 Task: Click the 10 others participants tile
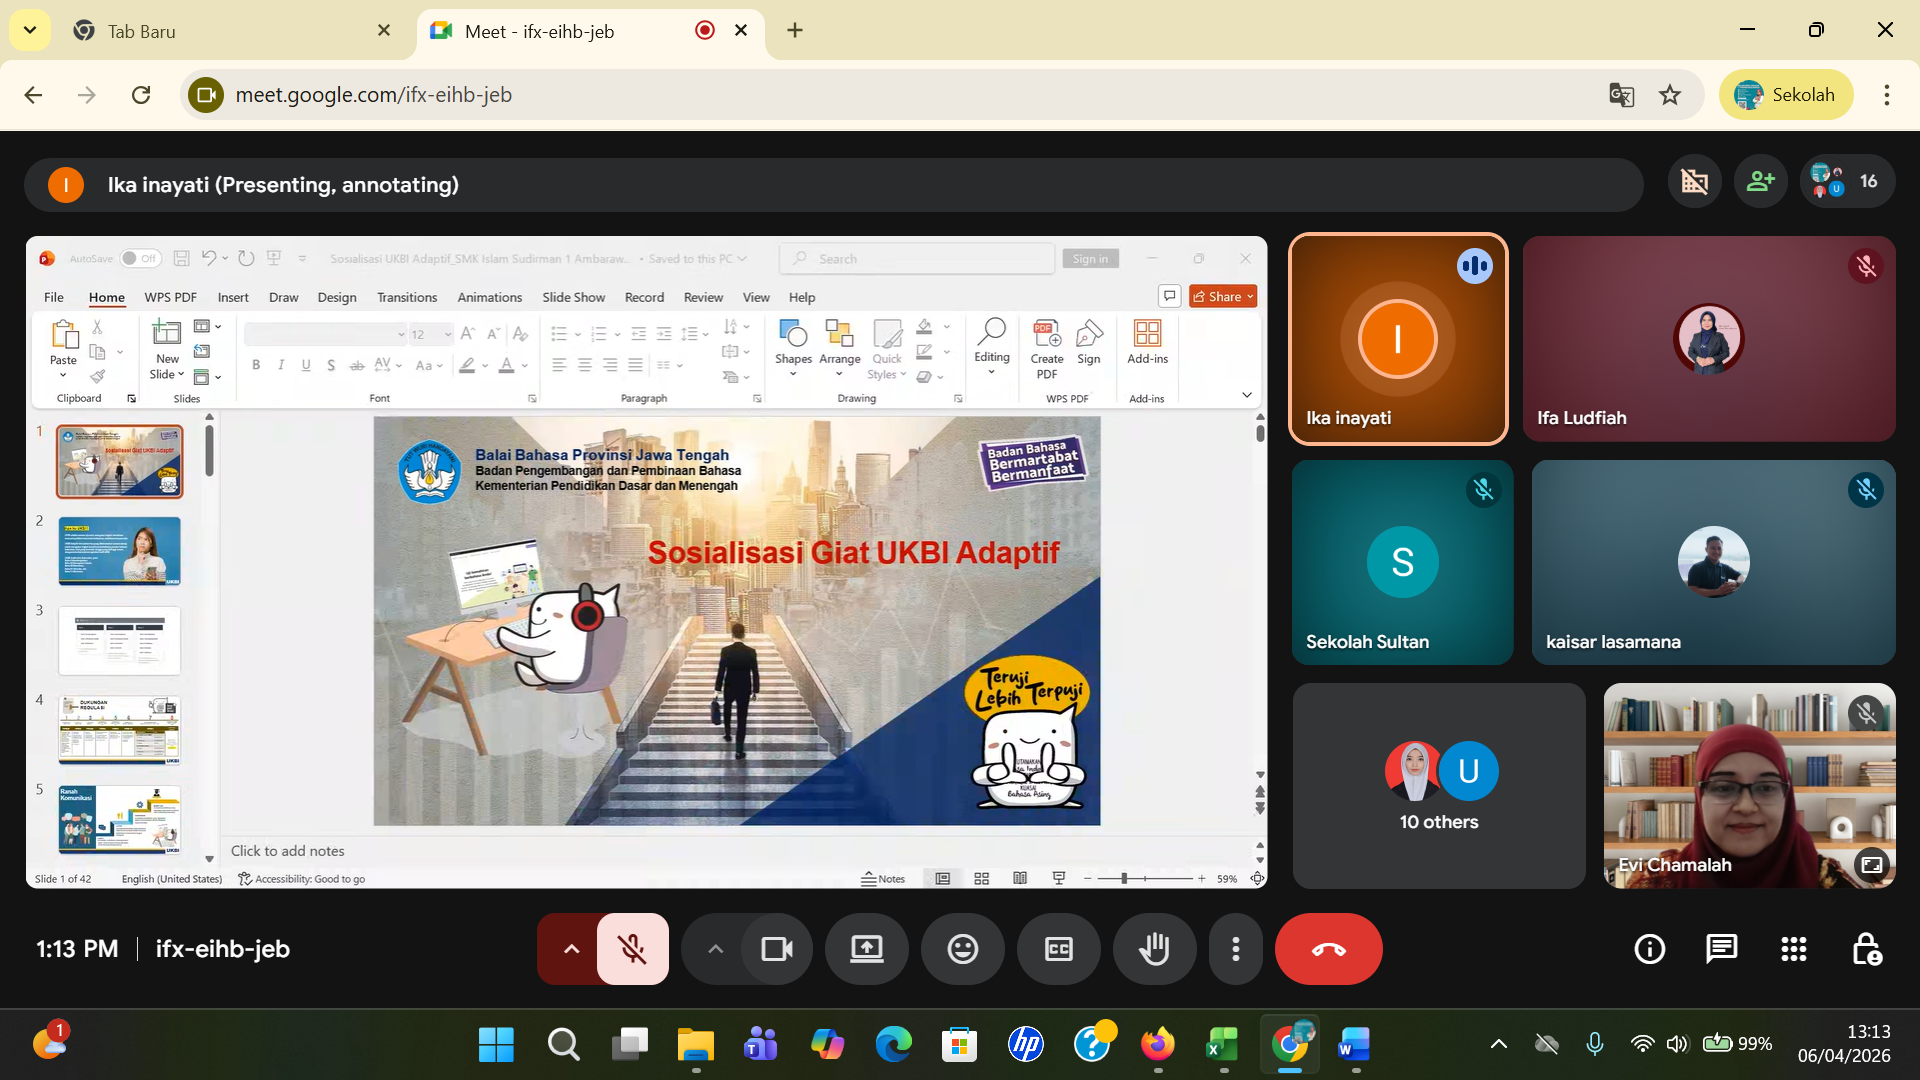[1438, 786]
